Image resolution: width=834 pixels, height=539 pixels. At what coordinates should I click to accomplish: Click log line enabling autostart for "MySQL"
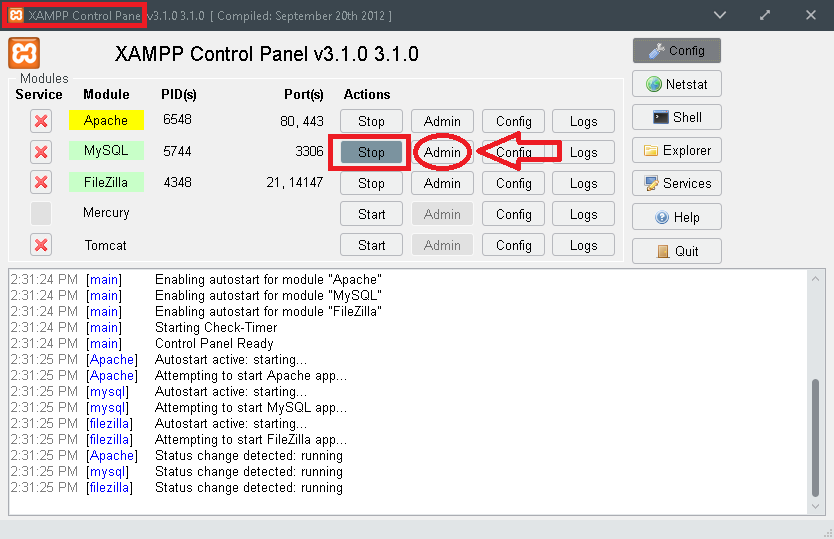pyautogui.click(x=268, y=295)
